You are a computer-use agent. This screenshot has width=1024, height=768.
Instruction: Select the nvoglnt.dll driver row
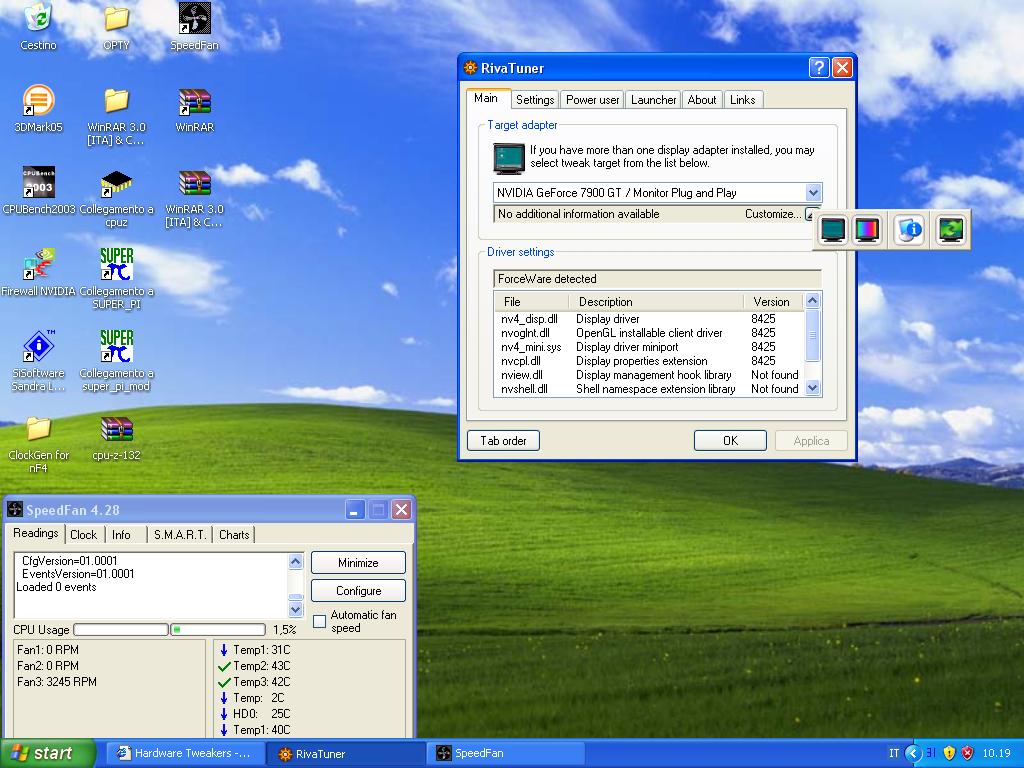point(650,333)
